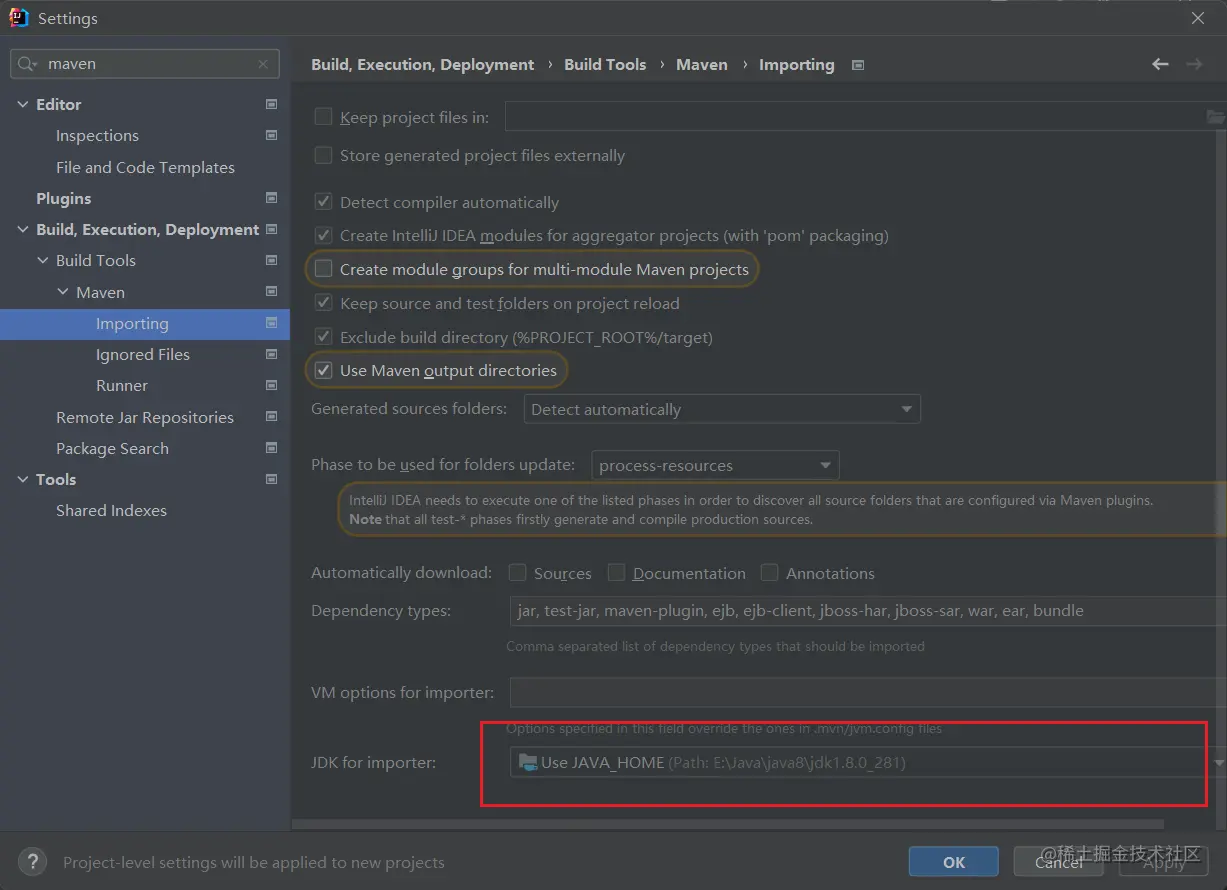
Task: Select Ignored Files under Maven
Action: [142, 354]
